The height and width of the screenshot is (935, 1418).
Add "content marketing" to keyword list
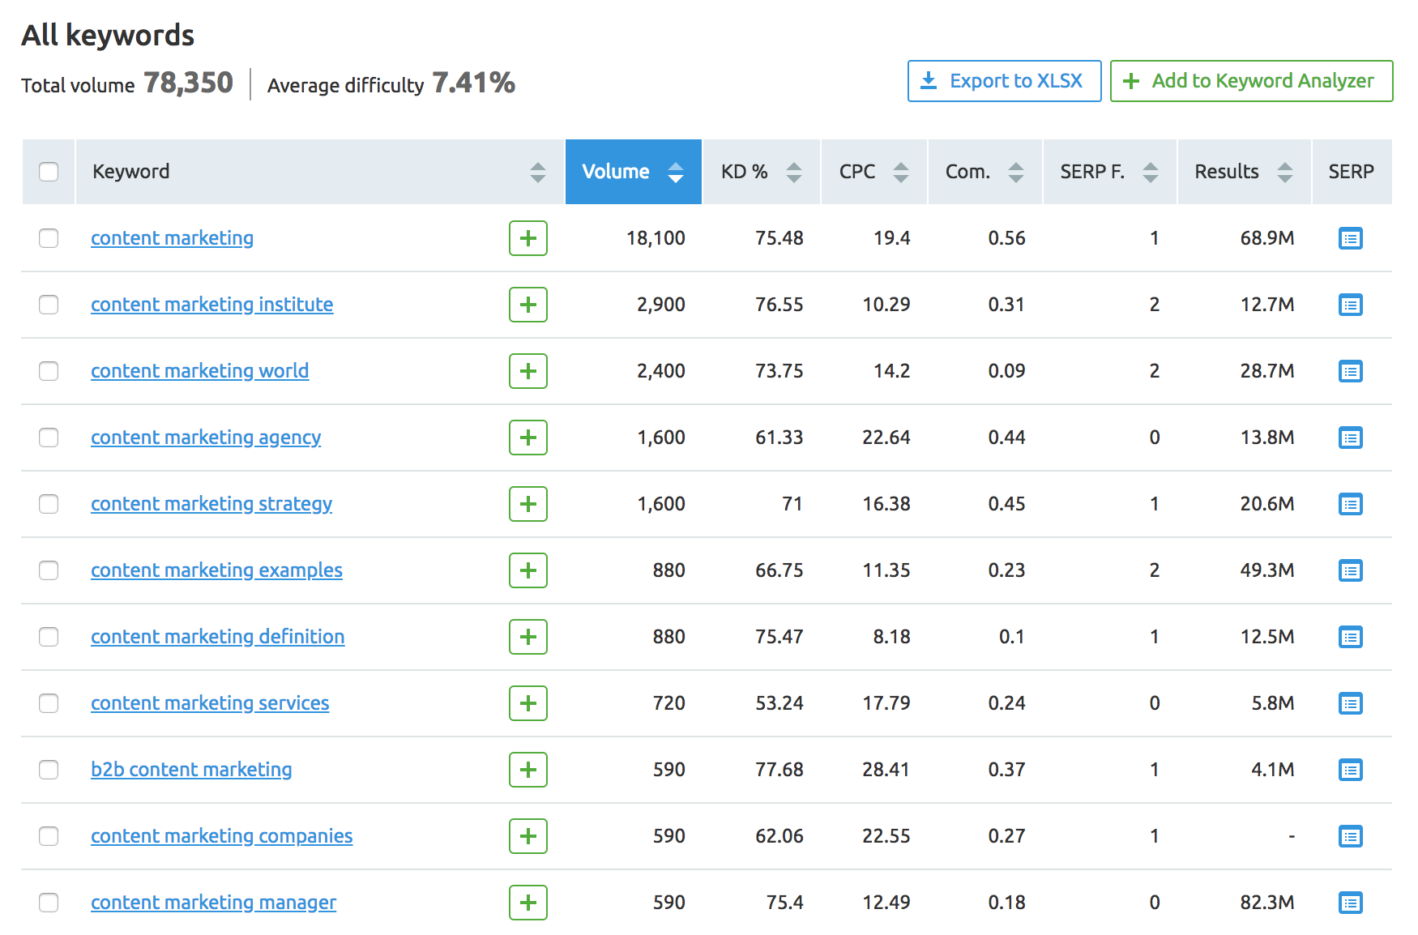[528, 238]
